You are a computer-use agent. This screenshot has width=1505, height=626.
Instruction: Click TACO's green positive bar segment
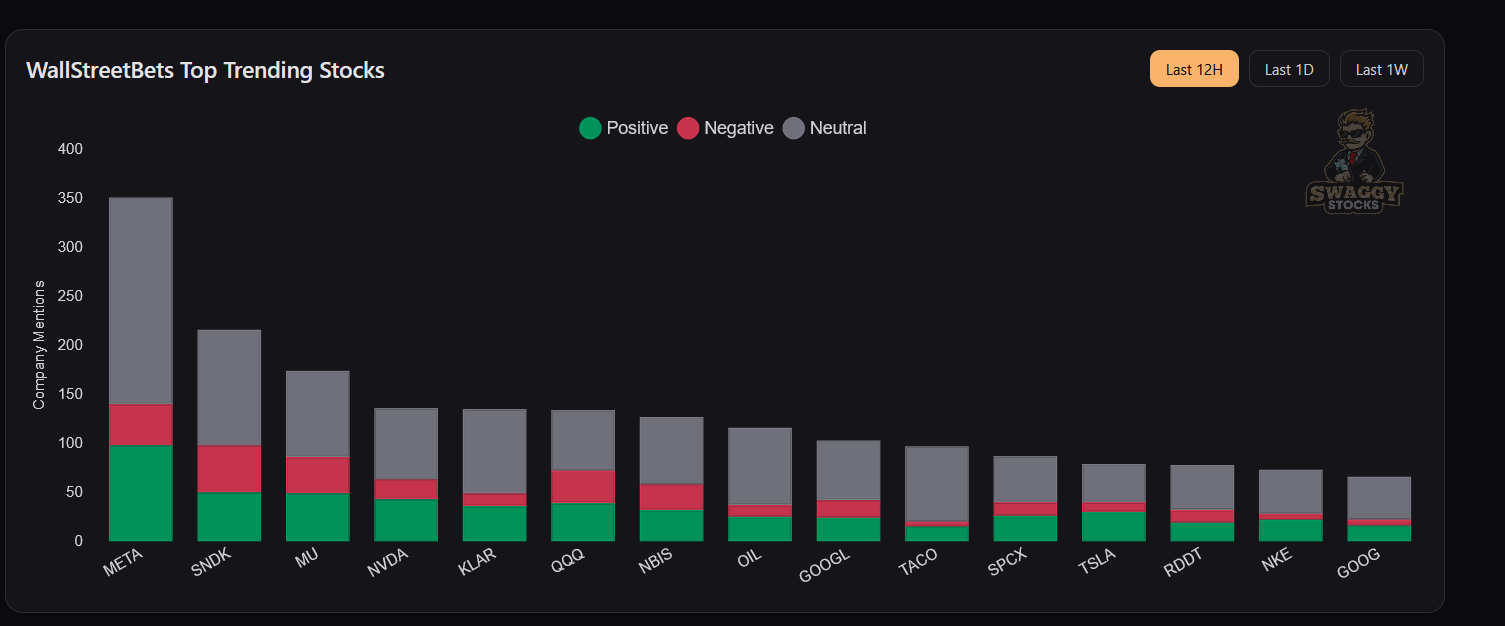pyautogui.click(x=937, y=534)
